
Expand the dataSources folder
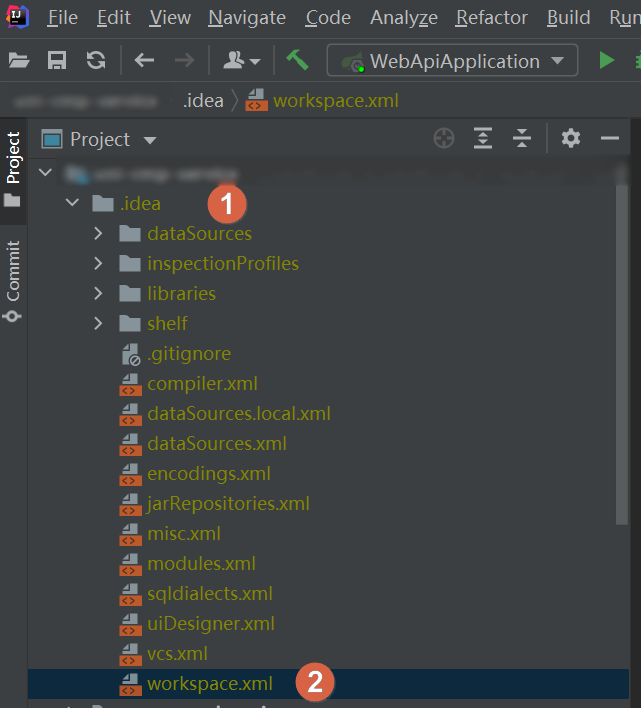click(x=98, y=234)
